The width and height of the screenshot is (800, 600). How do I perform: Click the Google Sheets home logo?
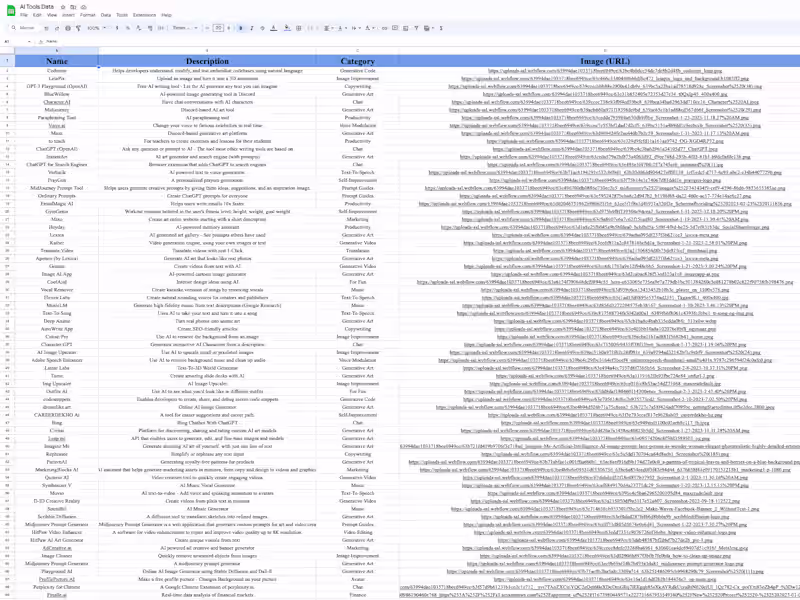(x=10, y=10)
